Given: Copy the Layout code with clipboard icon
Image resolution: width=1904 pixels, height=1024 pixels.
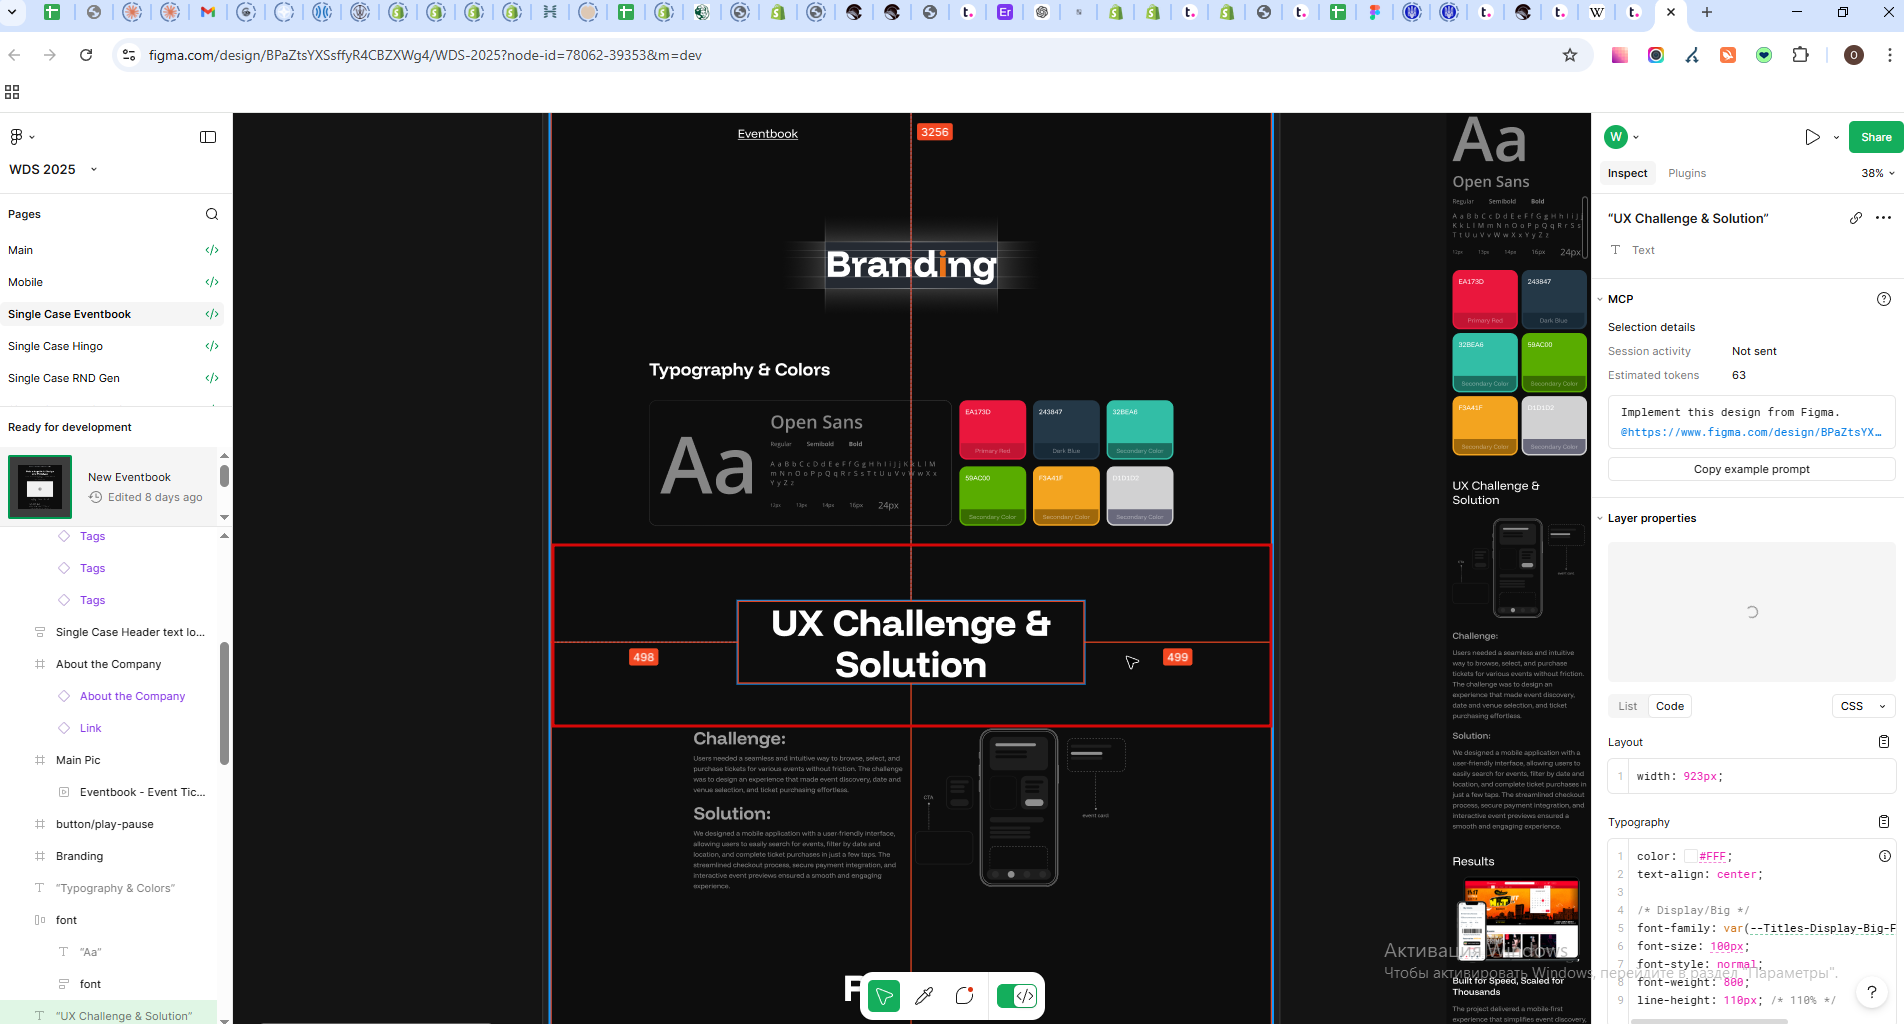Looking at the screenshot, I should click(1884, 742).
